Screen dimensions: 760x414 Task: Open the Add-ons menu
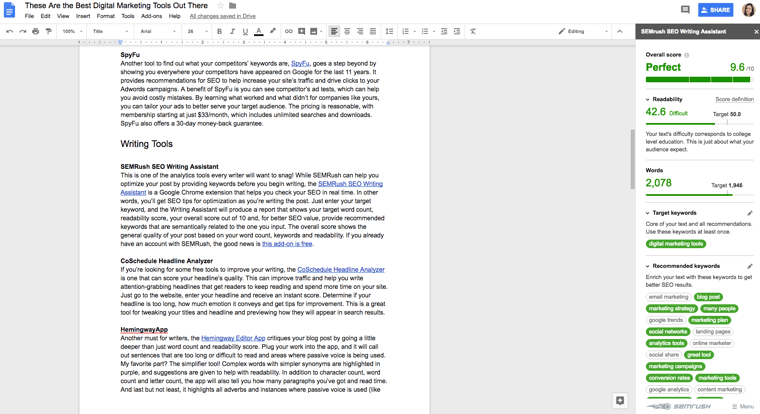151,16
